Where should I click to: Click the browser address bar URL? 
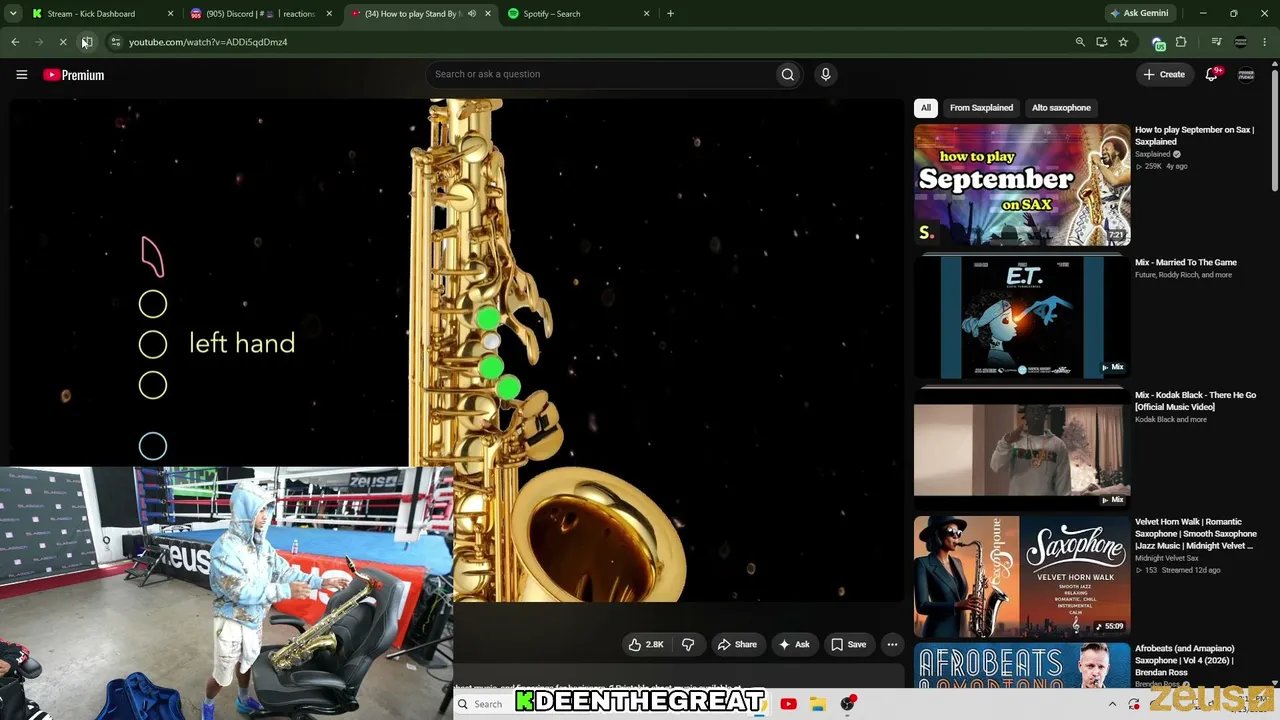(x=208, y=42)
